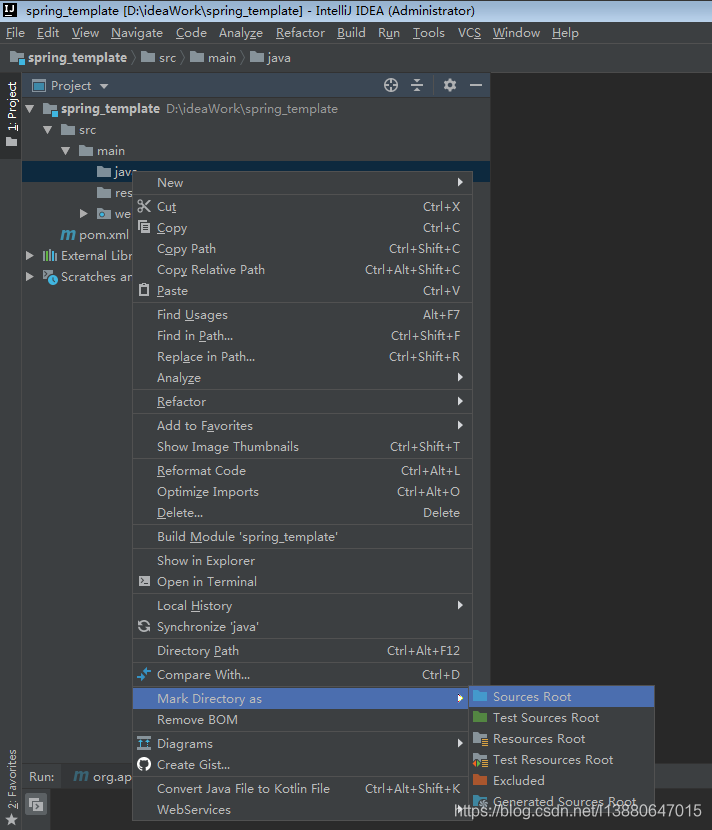
Task: Click the green Test Sources Root folder icon
Action: click(x=480, y=717)
